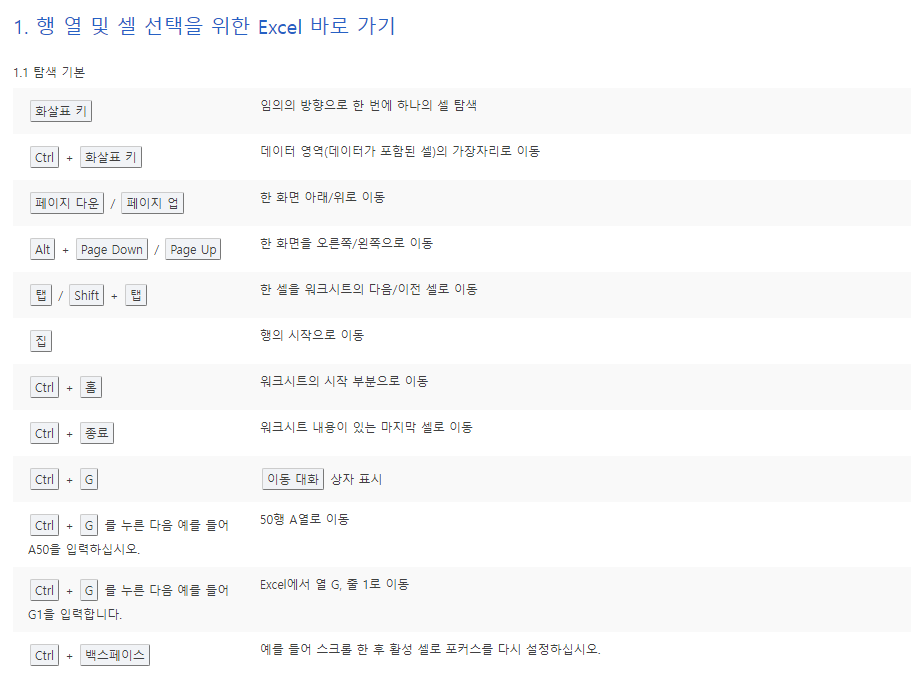
Task: Click the "백스페이스" key label
Action: 115,655
